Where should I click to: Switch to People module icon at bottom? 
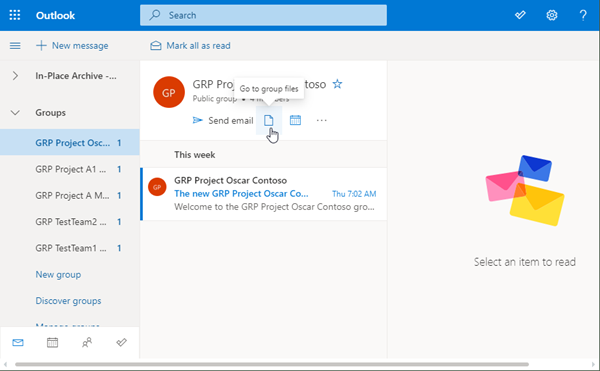[x=87, y=342]
